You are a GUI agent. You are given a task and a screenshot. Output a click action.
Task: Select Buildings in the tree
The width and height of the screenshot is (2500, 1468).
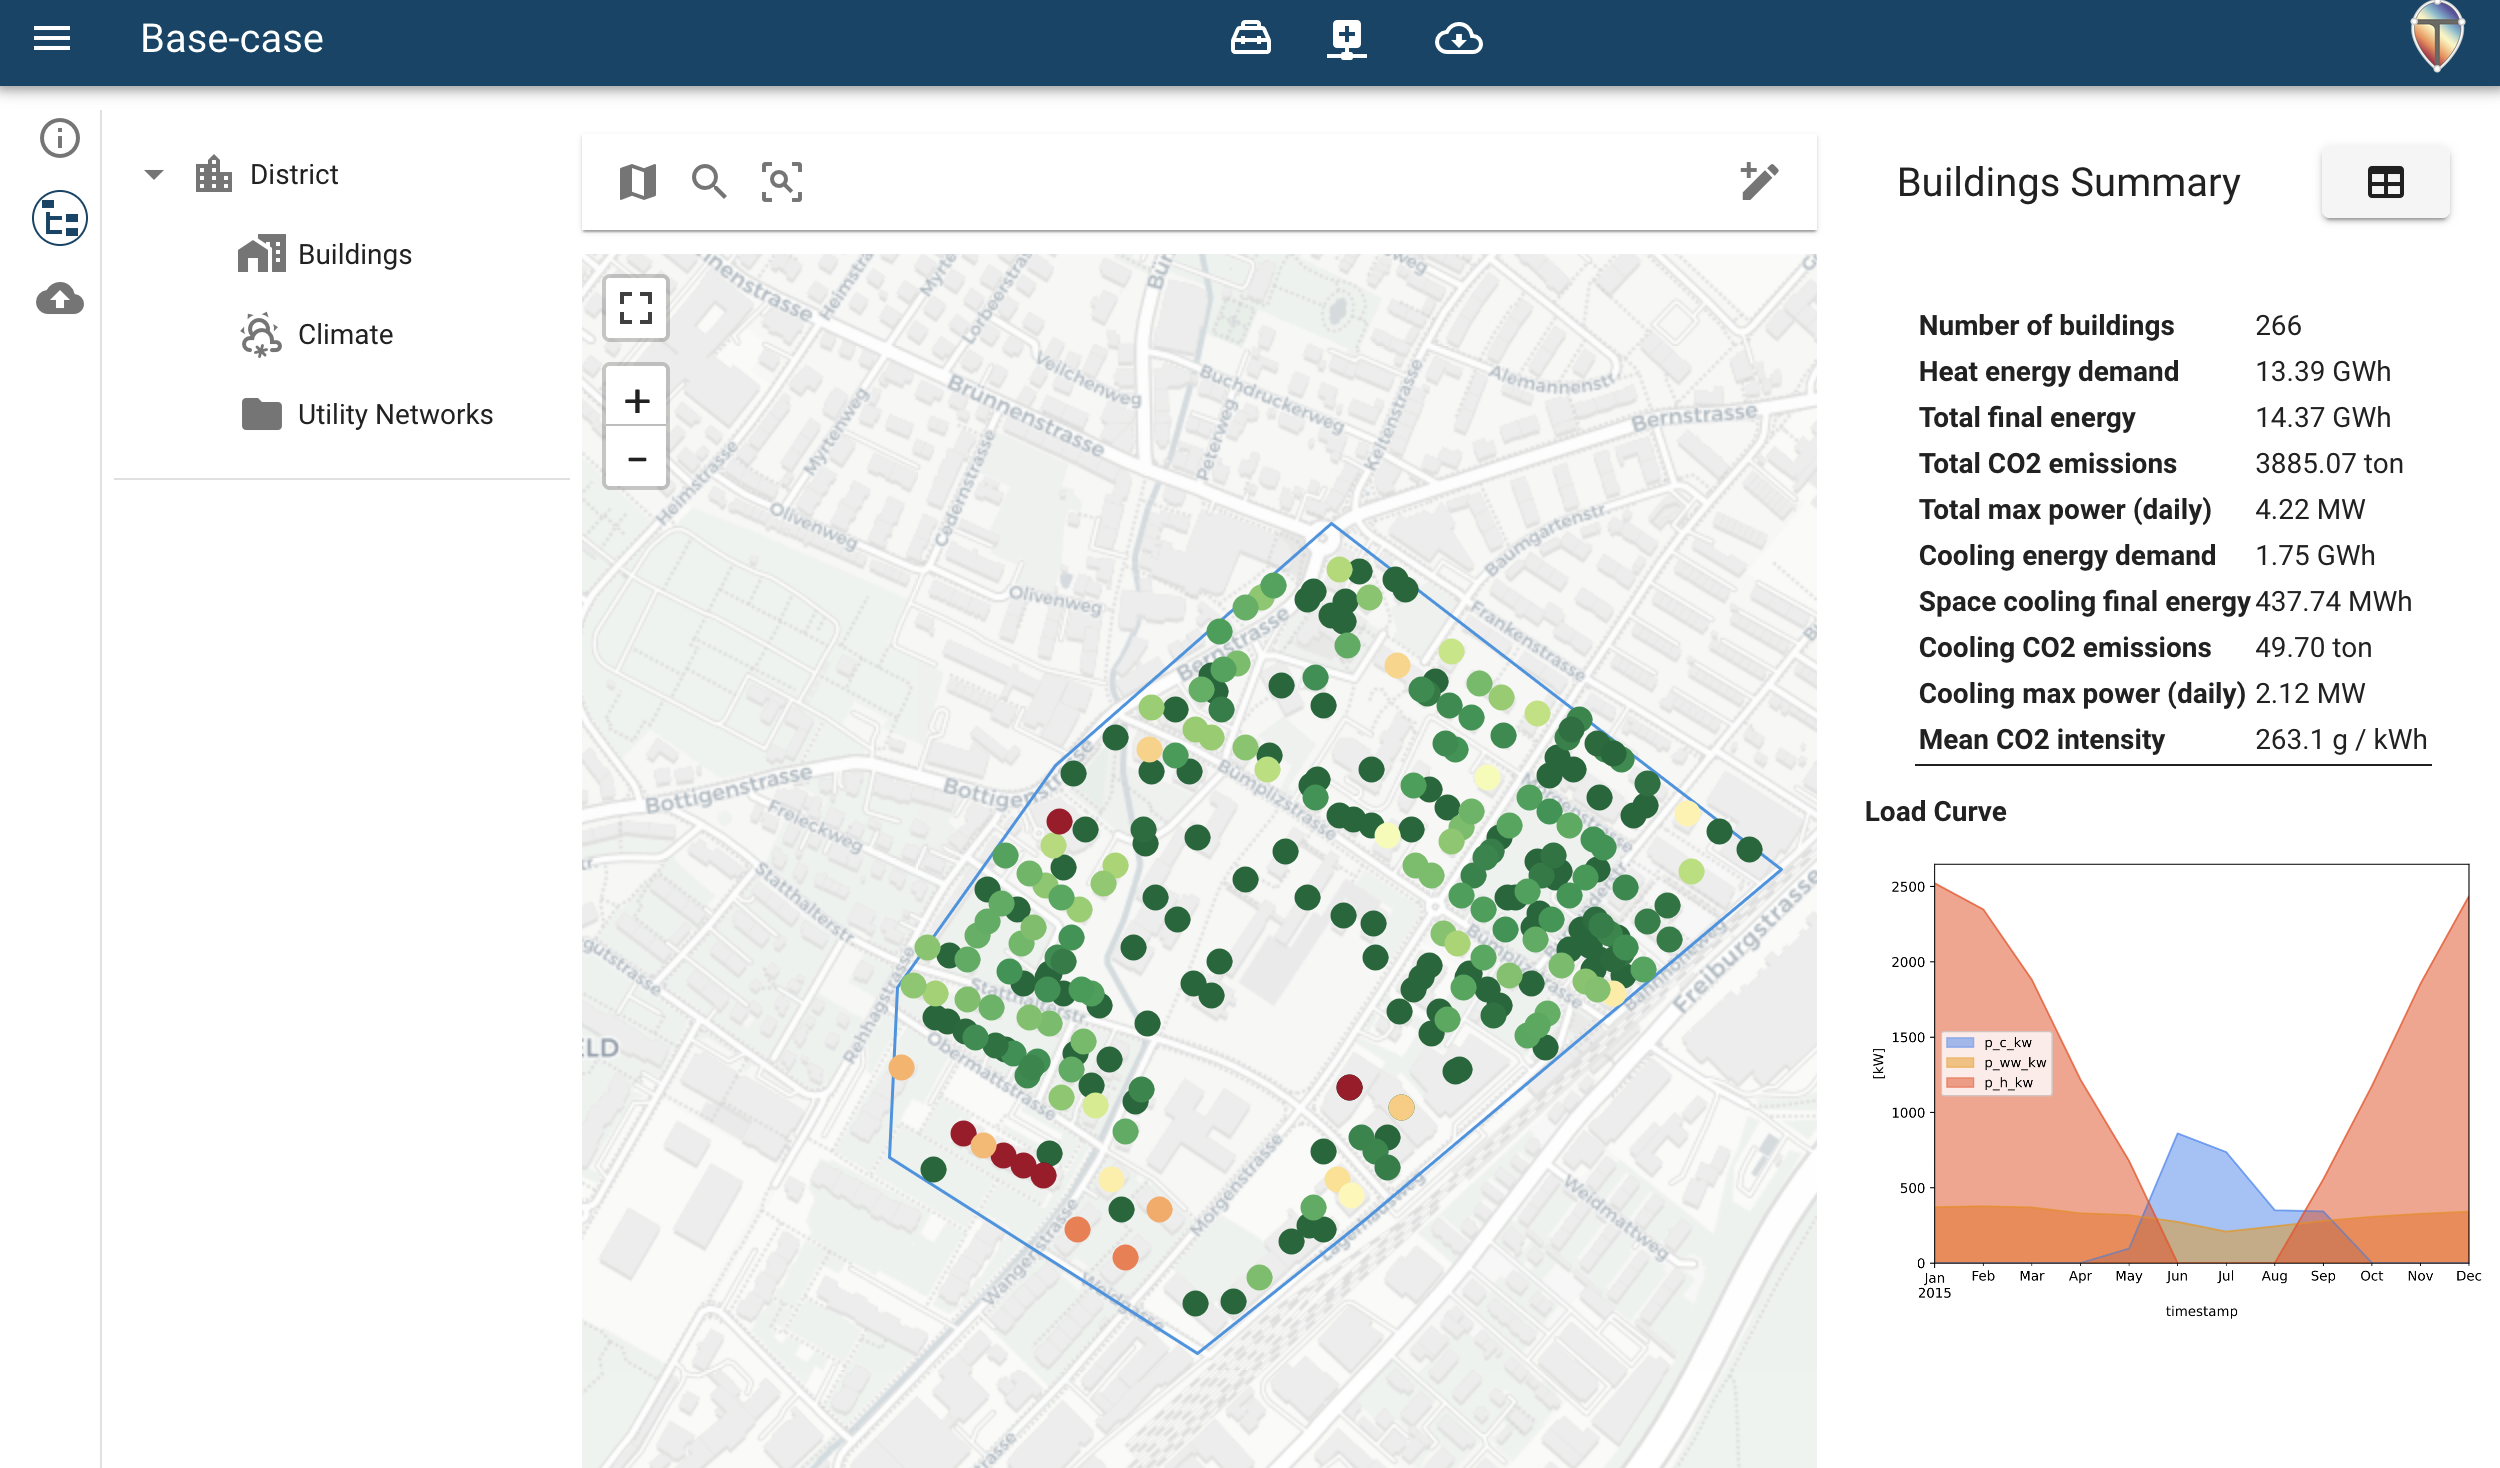pyautogui.click(x=355, y=254)
